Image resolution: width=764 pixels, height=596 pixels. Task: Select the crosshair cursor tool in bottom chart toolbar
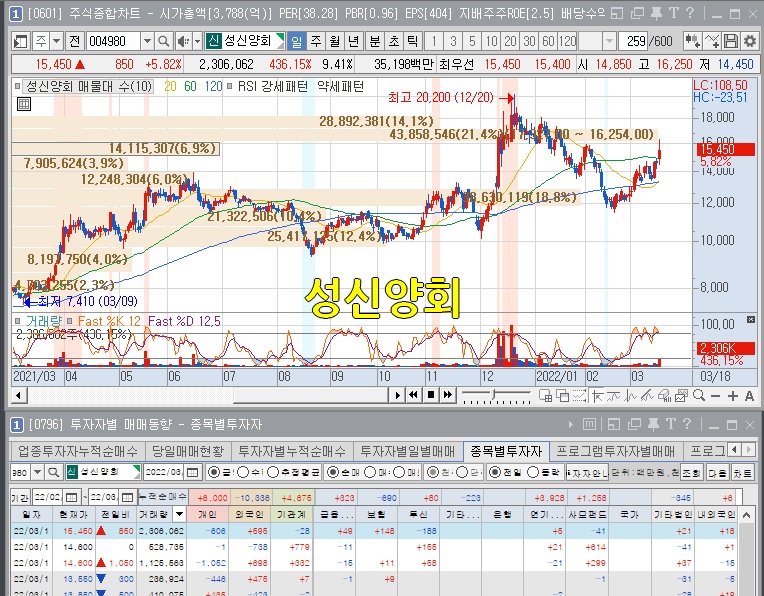click(596, 396)
